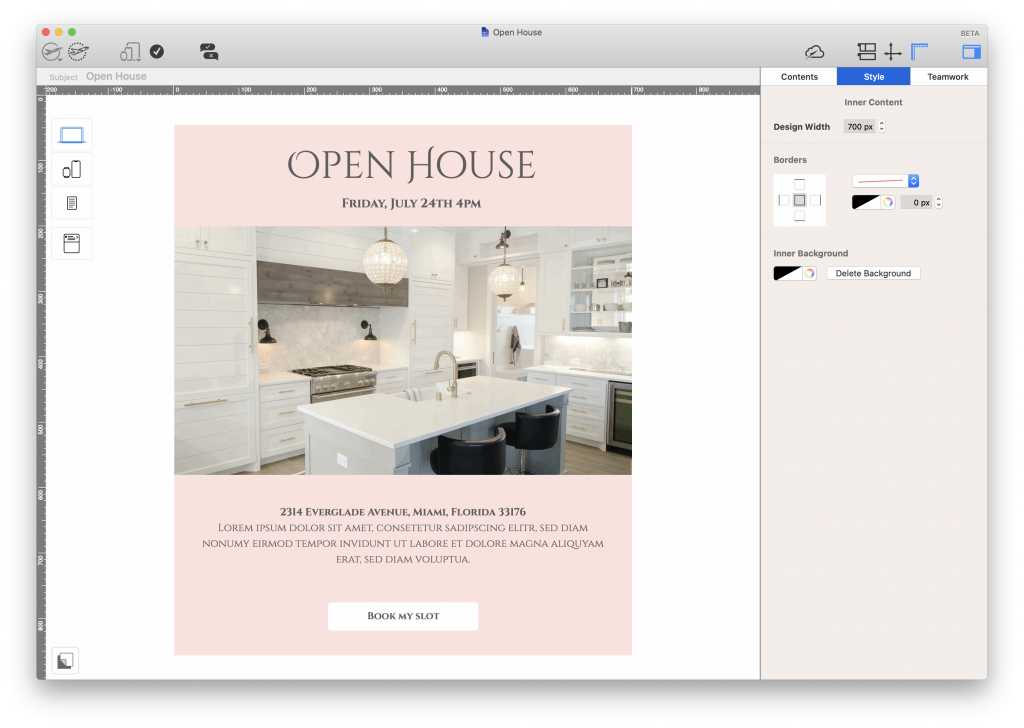Open the Inner Background color wheel
This screenshot has height=728, width=1024.
[810, 274]
